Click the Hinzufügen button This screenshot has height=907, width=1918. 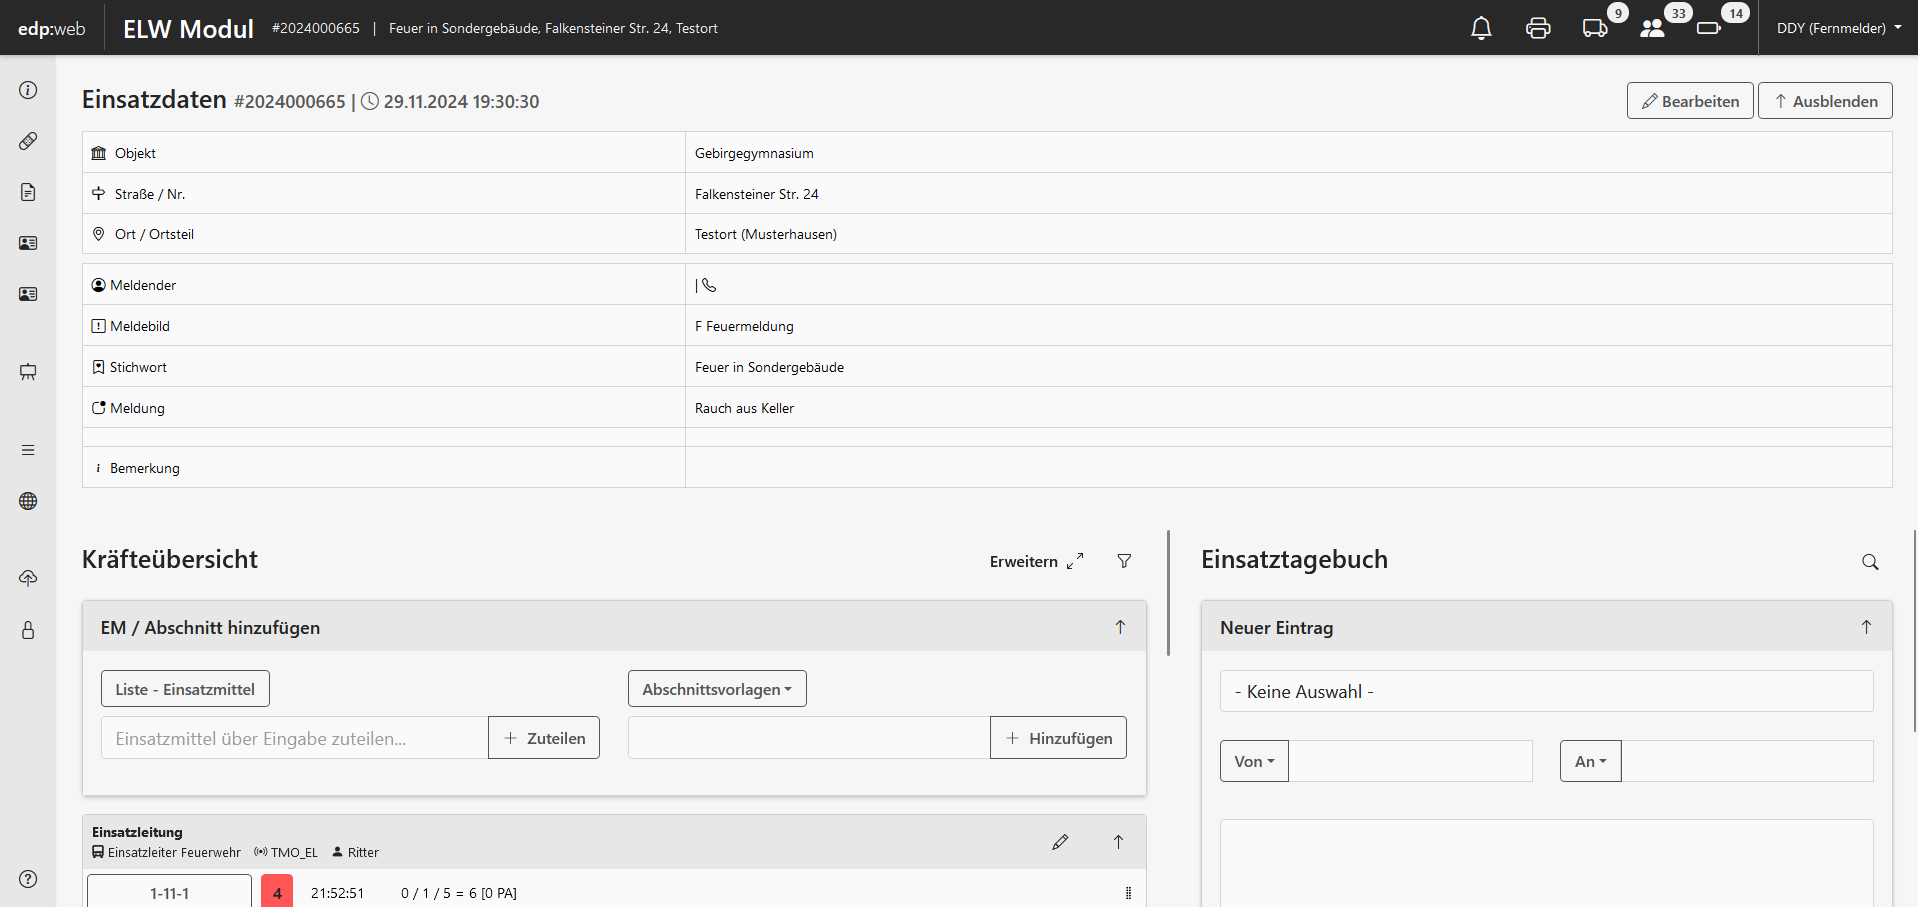(1058, 738)
